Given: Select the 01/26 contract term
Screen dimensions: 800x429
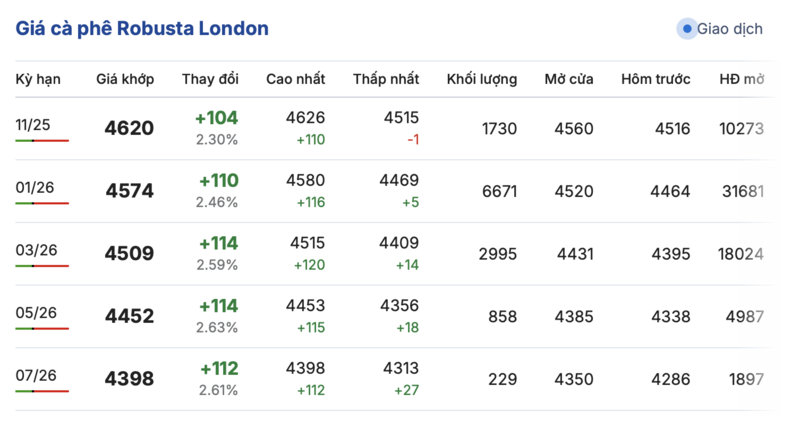Looking at the screenshot, I should [x=35, y=187].
